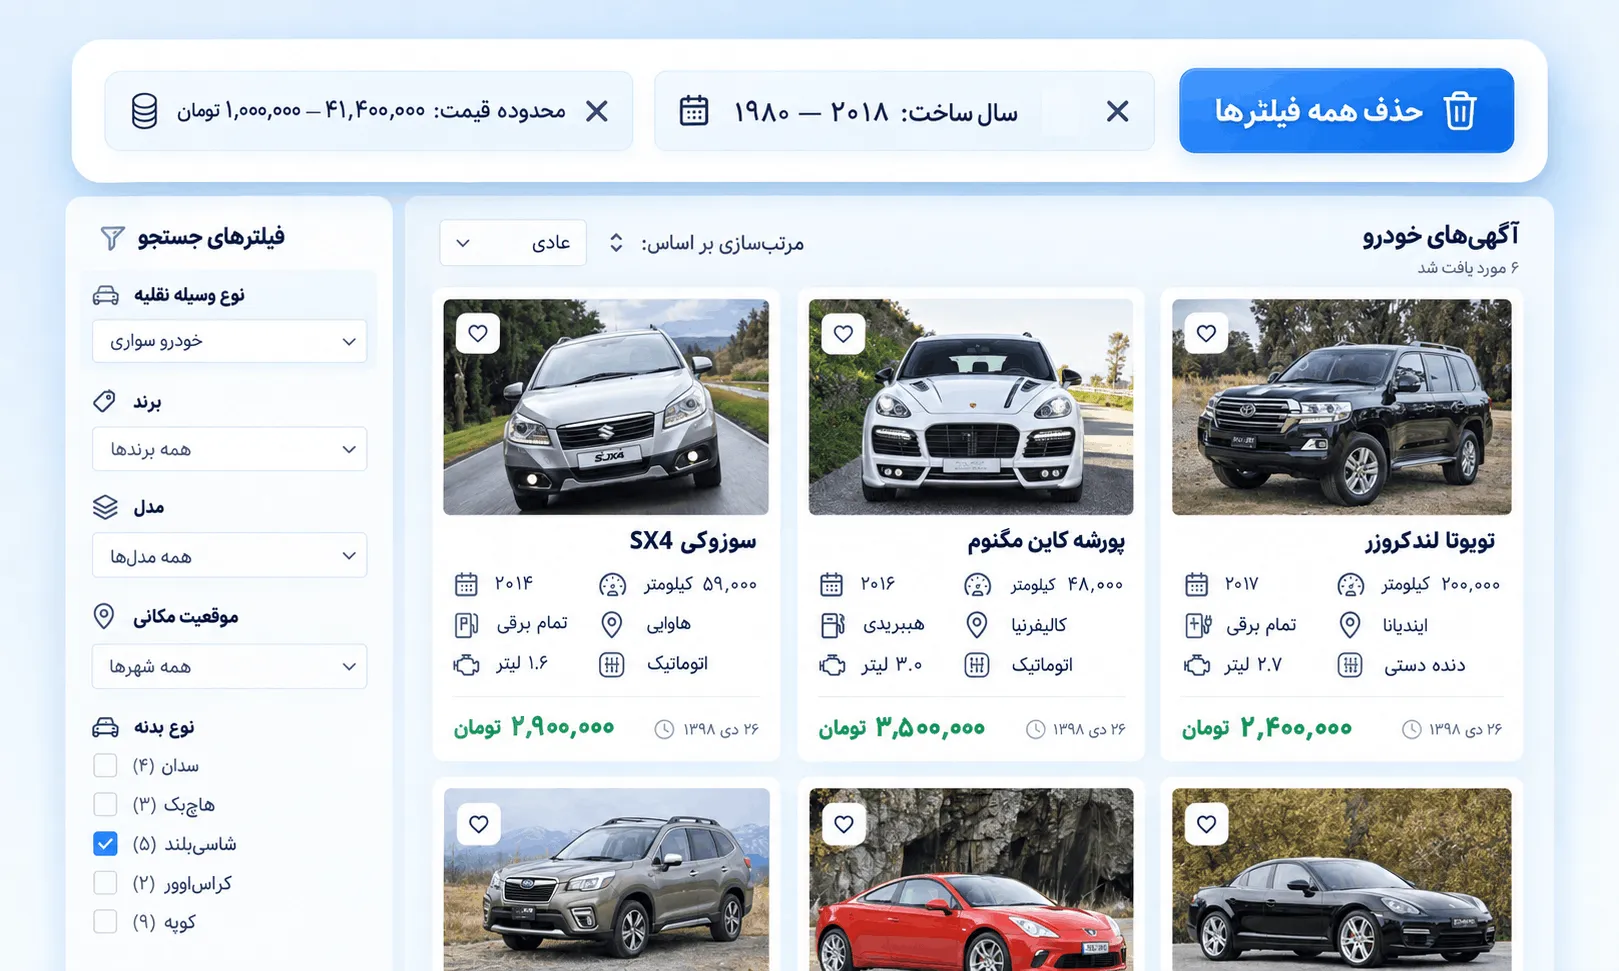Click the car icon next to body type label

coord(105,727)
